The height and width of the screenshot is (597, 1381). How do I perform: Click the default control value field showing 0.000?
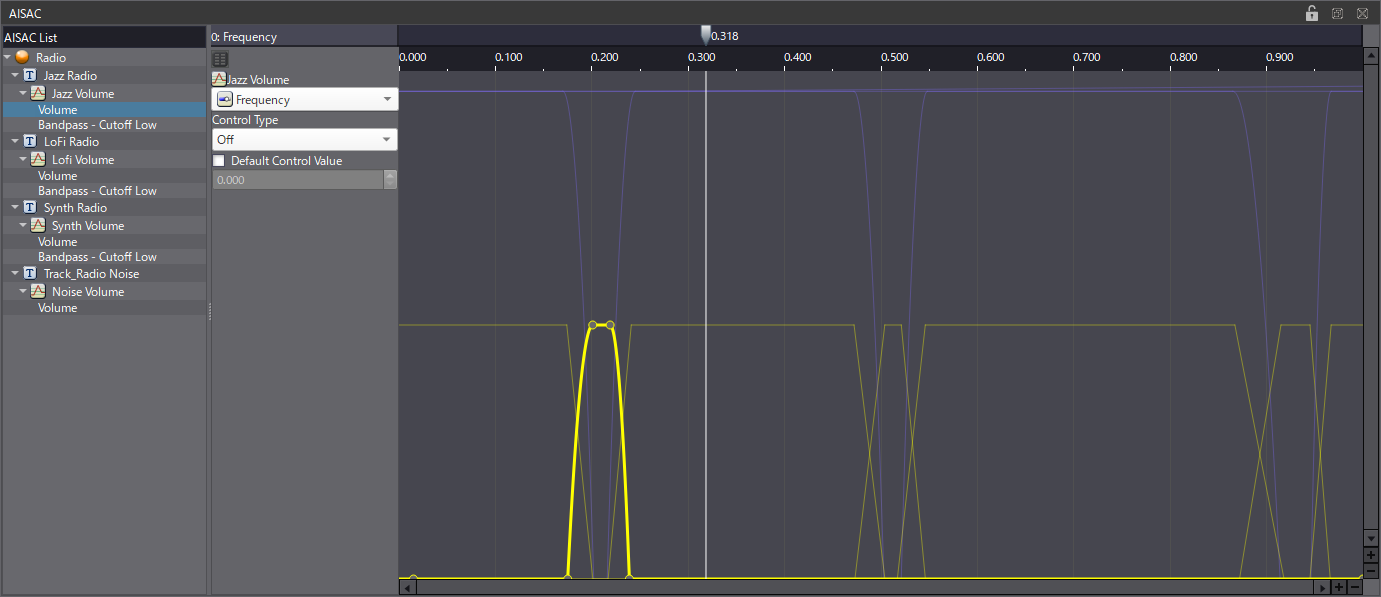[x=297, y=180]
